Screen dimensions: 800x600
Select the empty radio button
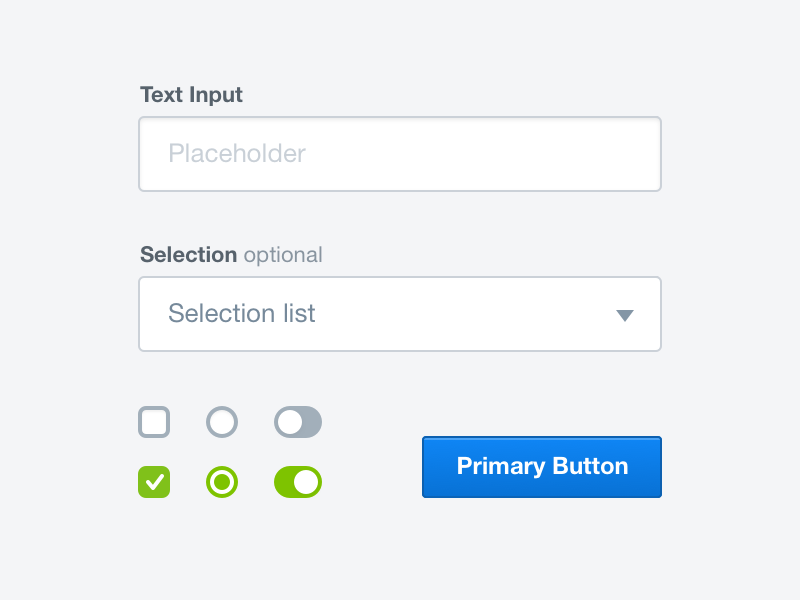222,421
